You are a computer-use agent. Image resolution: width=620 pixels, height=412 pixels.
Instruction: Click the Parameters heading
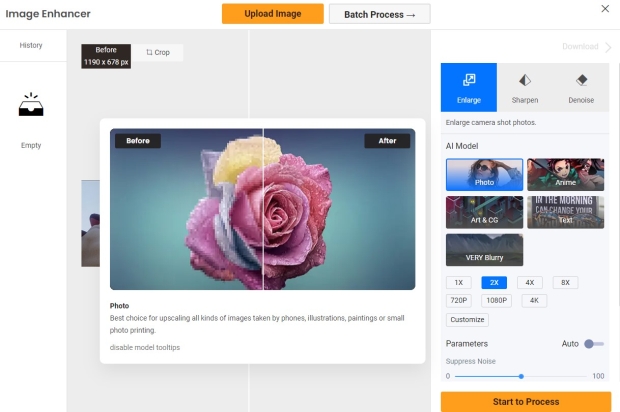(x=467, y=344)
